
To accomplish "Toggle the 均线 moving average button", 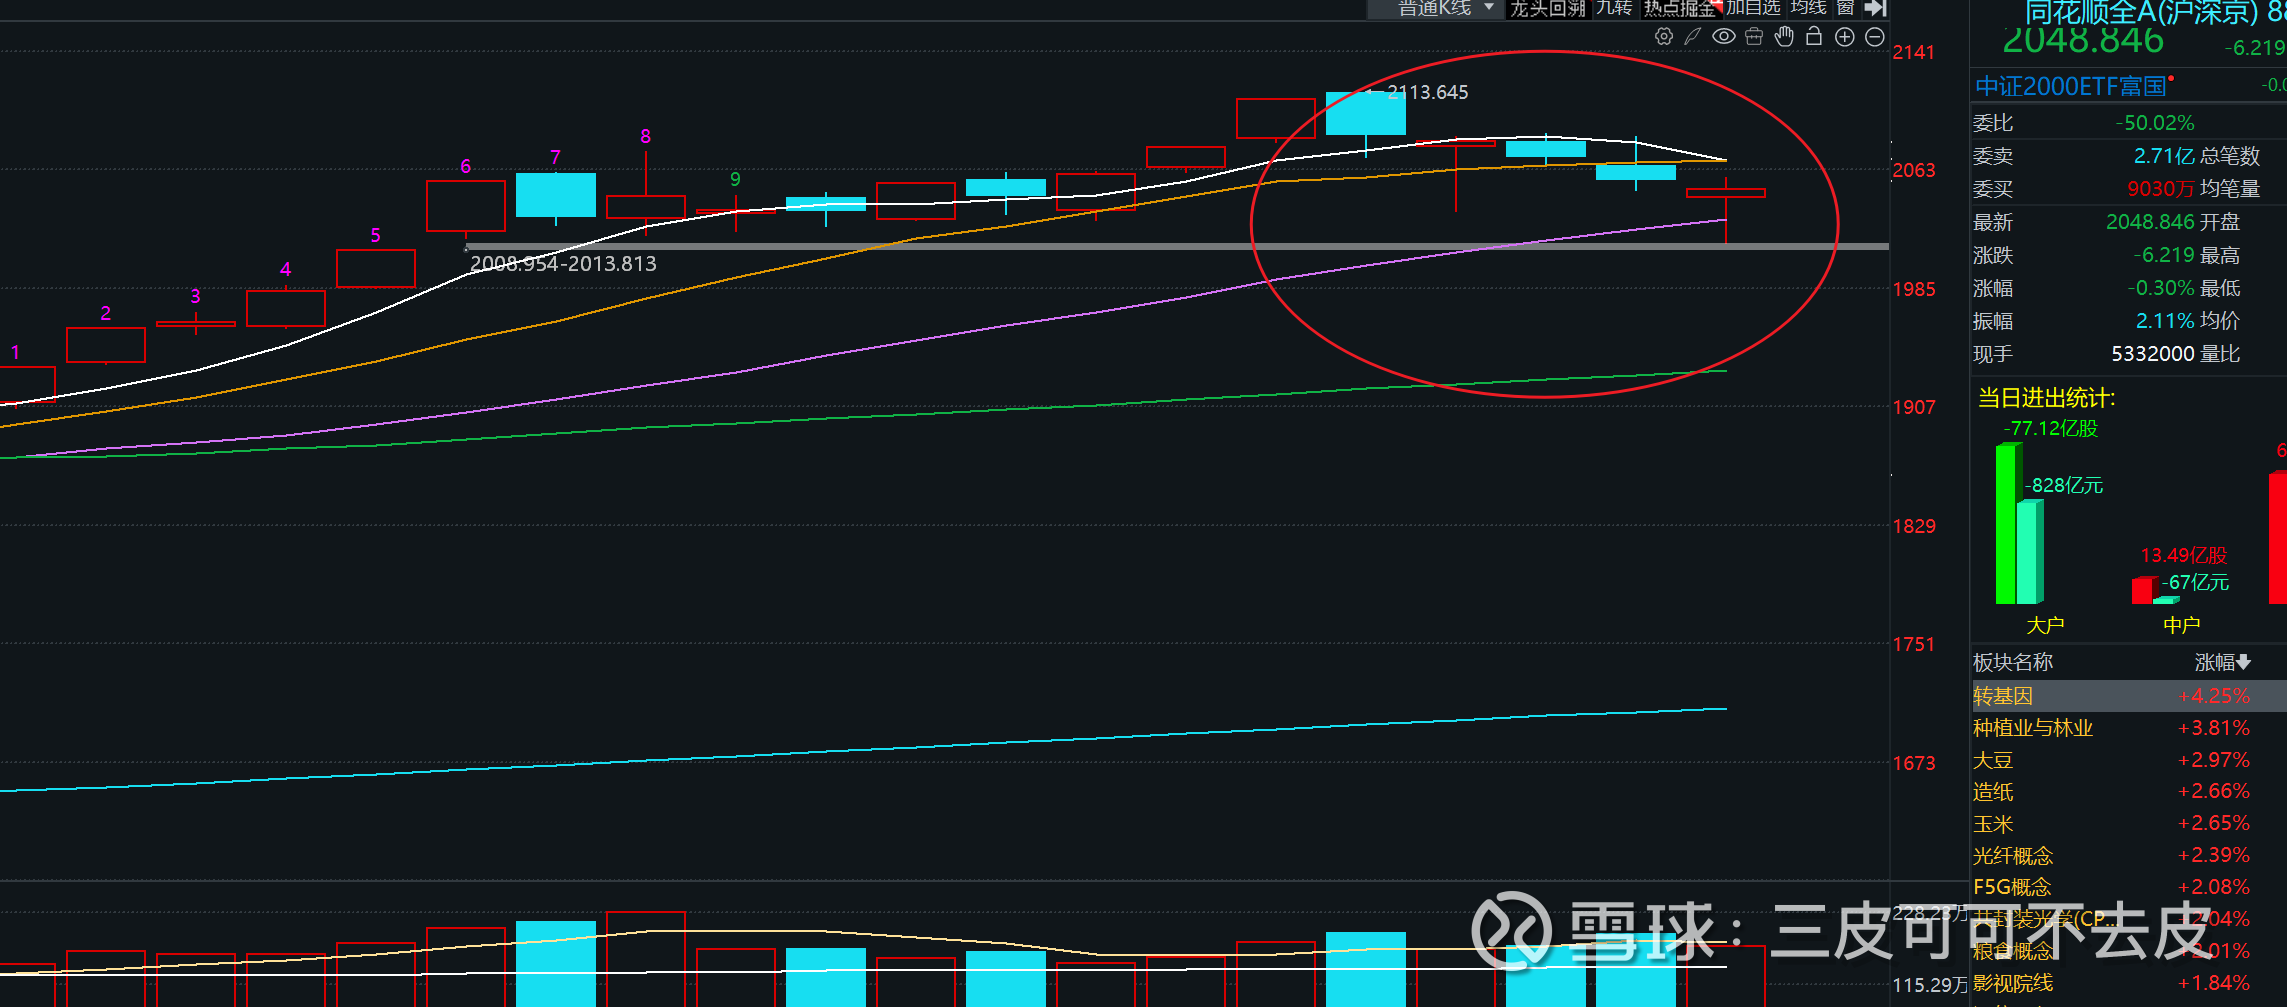I will click(1809, 8).
